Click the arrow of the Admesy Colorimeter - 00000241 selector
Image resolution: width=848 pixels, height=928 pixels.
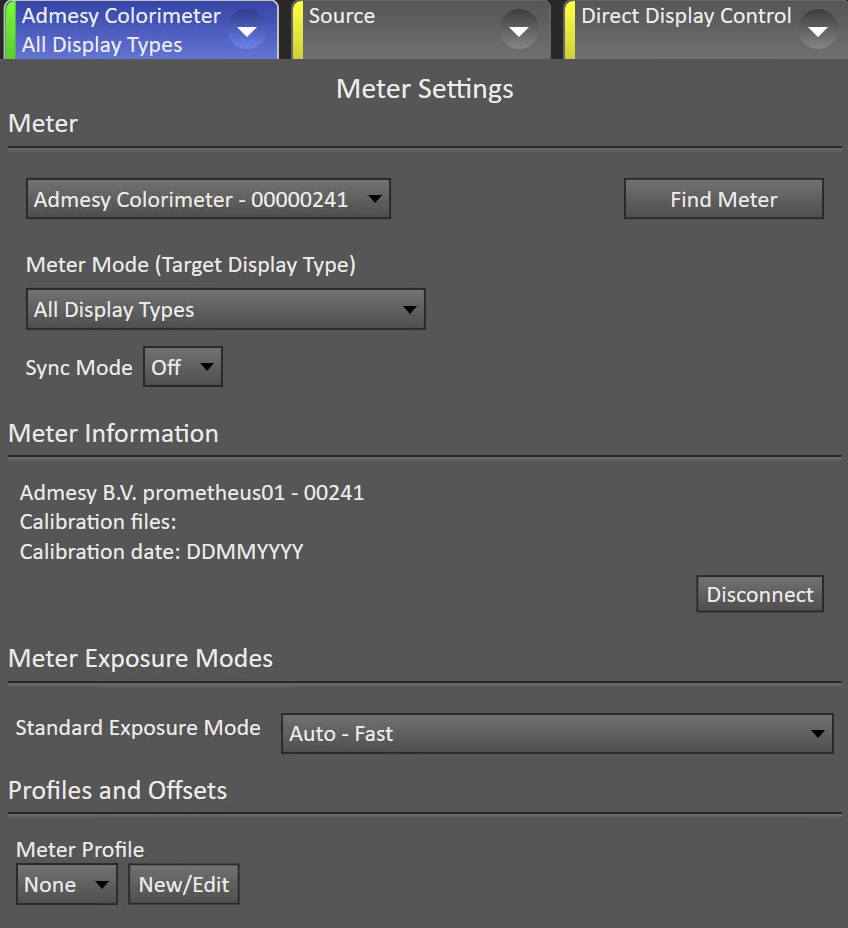pyautogui.click(x=375, y=199)
